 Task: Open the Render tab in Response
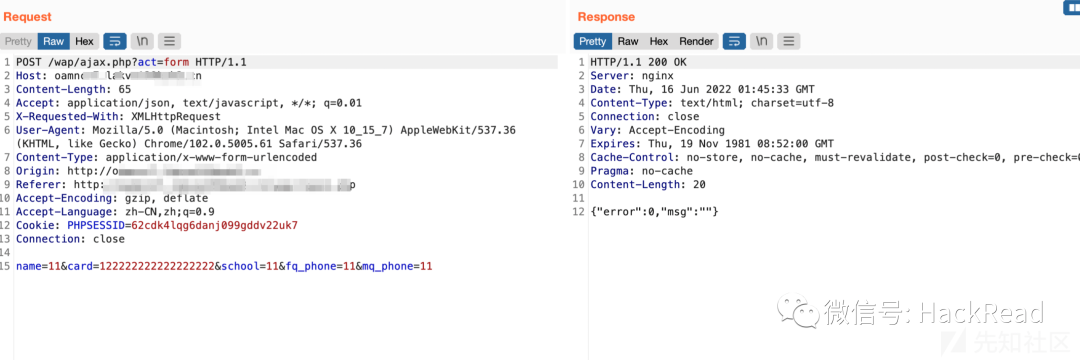[x=696, y=41]
